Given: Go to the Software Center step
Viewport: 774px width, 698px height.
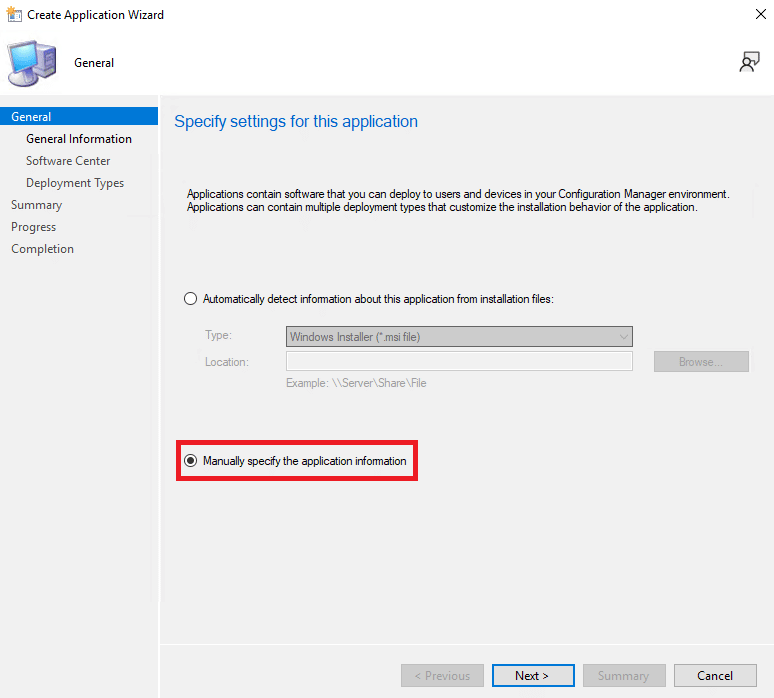Looking at the screenshot, I should pyautogui.click(x=68, y=161).
